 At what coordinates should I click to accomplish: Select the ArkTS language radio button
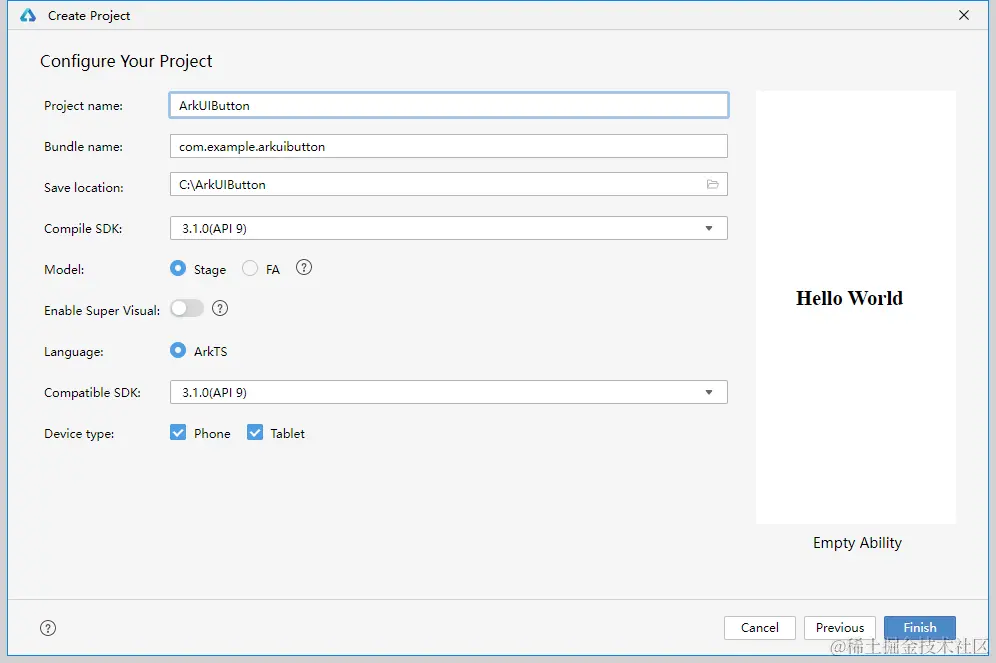pos(178,351)
